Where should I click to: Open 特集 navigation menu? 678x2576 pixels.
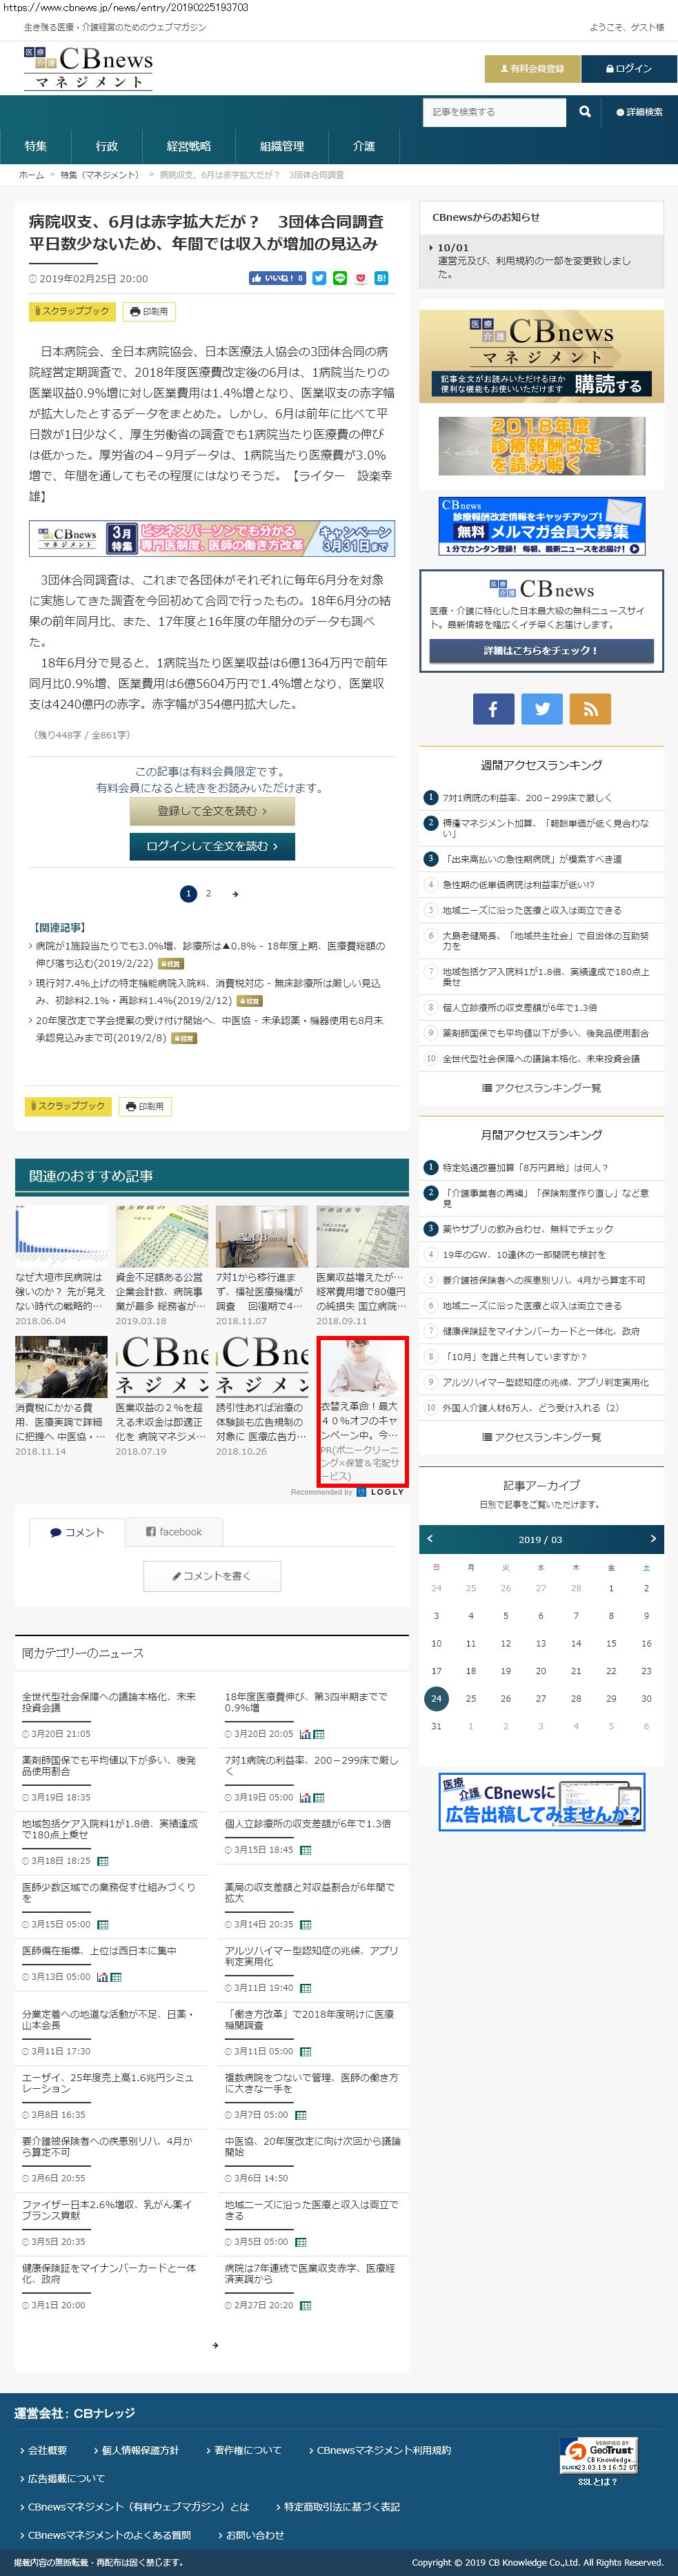(x=36, y=146)
